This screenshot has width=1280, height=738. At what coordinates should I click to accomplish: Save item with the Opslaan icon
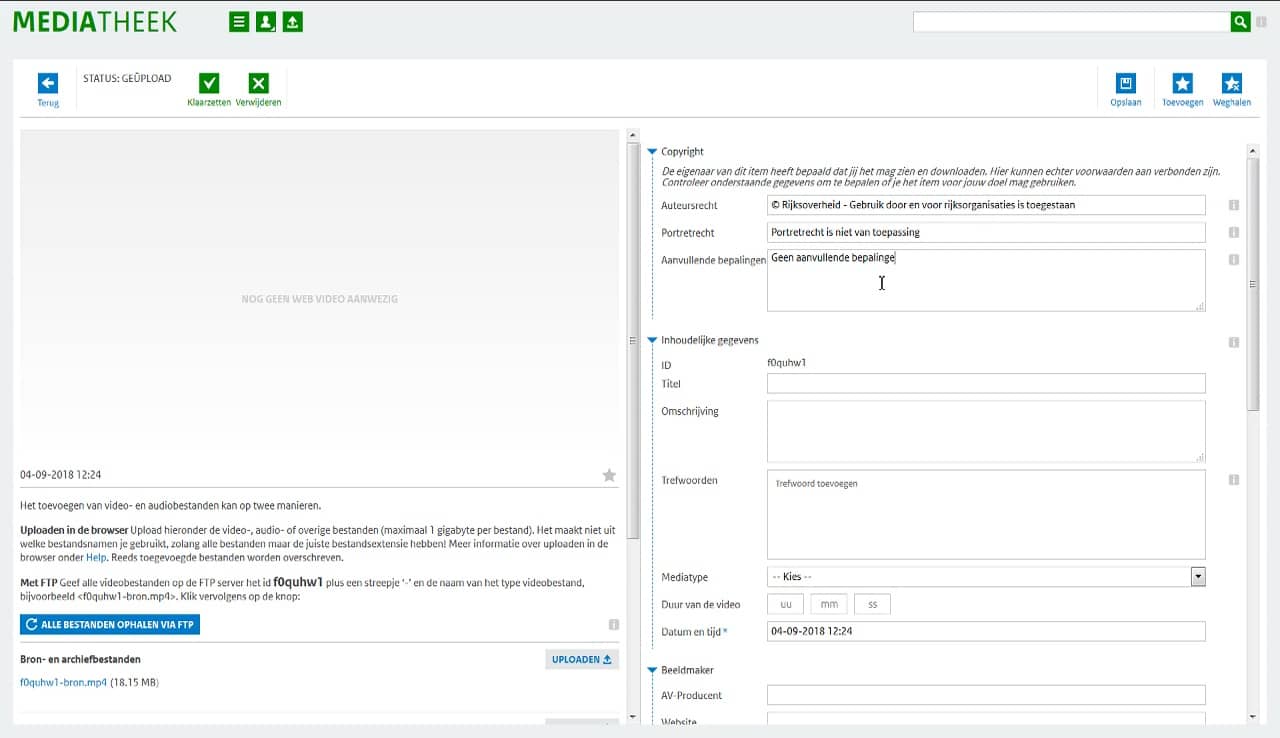pos(1126,84)
